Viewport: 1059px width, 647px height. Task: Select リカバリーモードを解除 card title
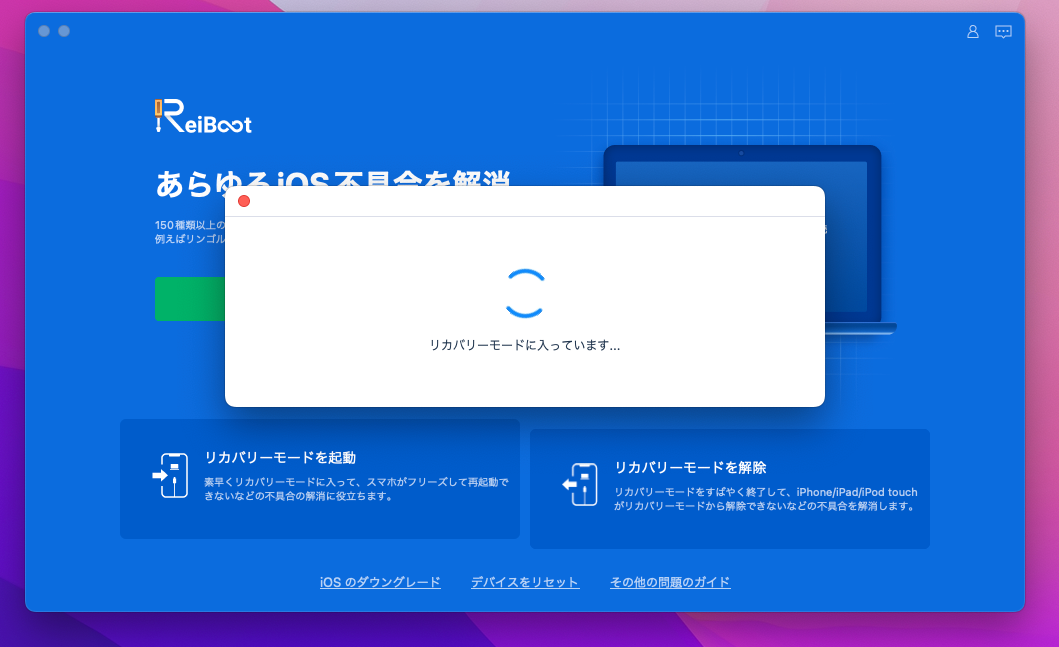(x=690, y=467)
